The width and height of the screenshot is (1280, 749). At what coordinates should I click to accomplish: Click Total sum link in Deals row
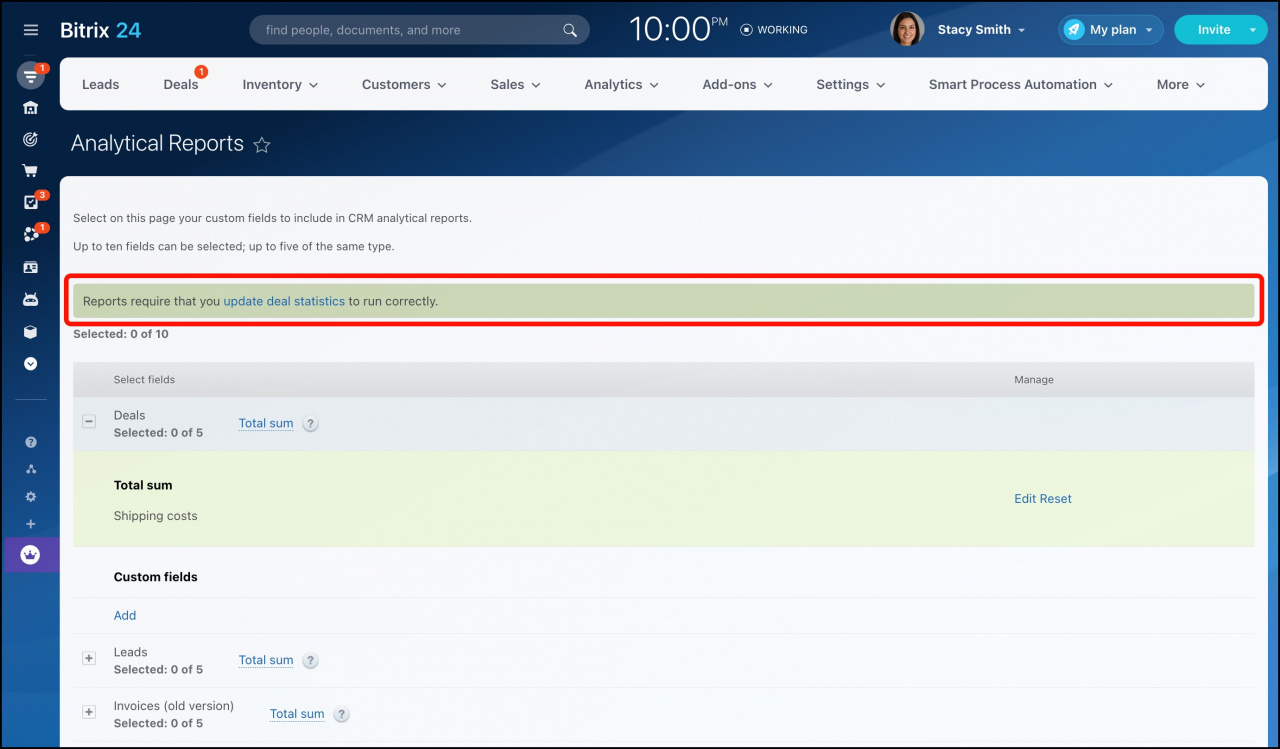266,423
